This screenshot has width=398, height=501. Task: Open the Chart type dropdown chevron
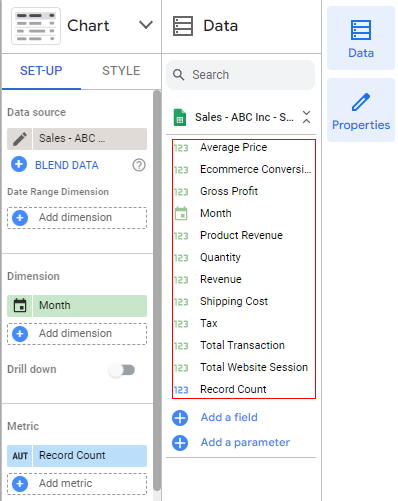[x=146, y=25]
